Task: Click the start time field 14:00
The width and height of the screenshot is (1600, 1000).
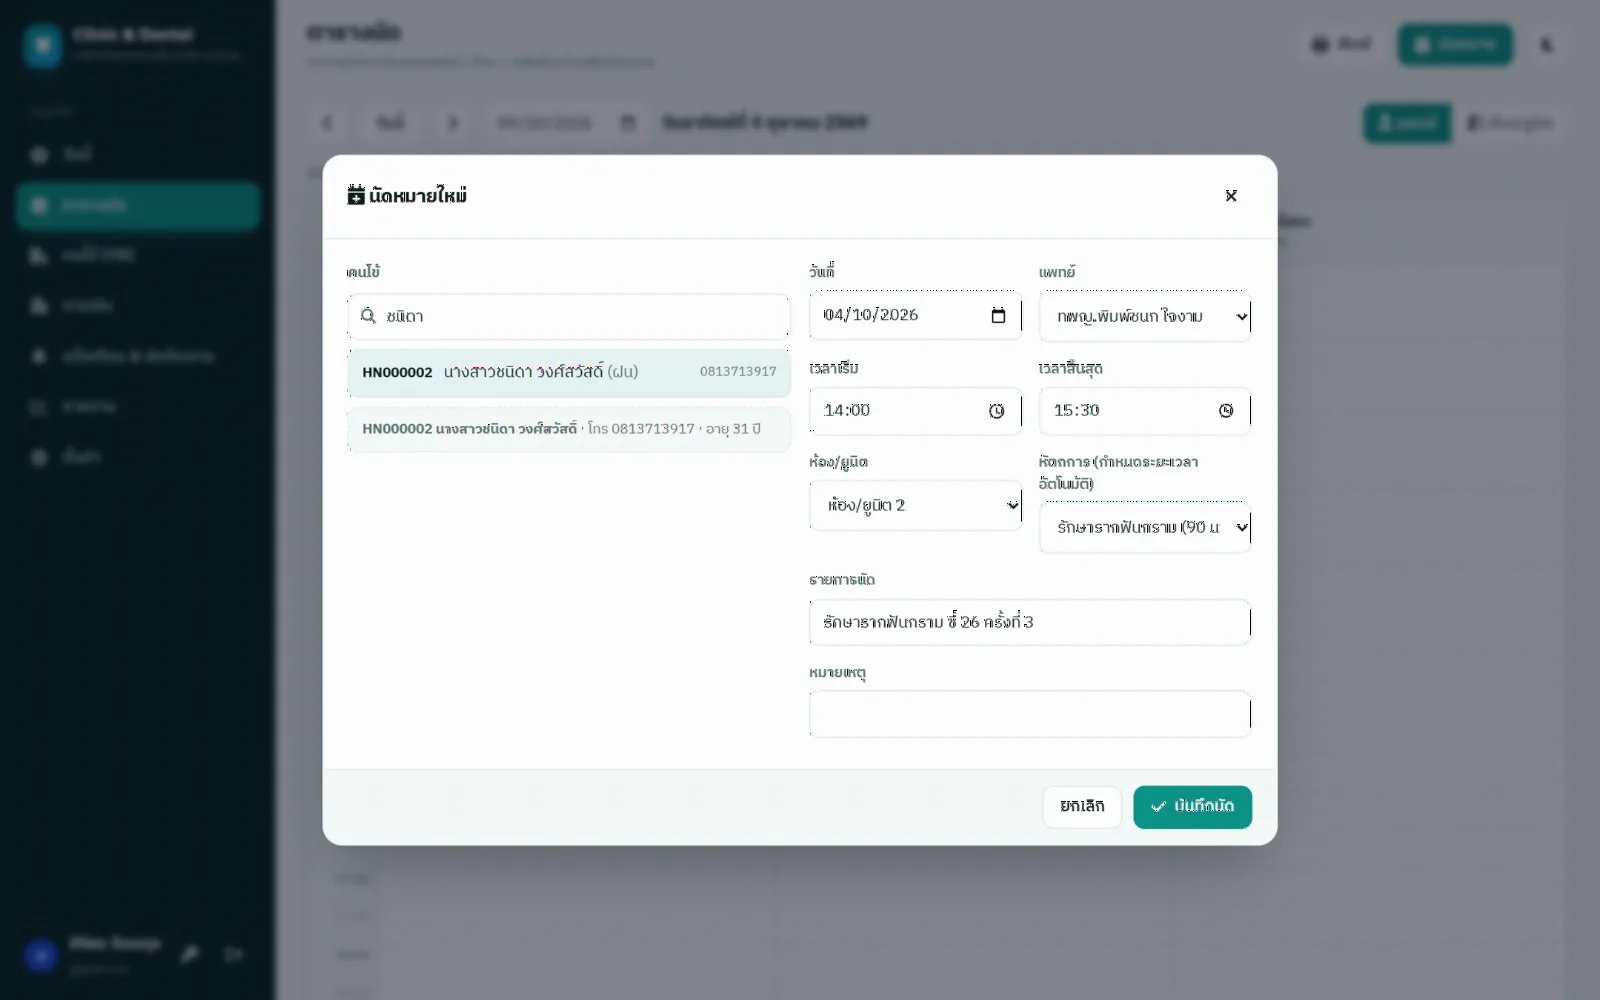Action: [x=915, y=411]
